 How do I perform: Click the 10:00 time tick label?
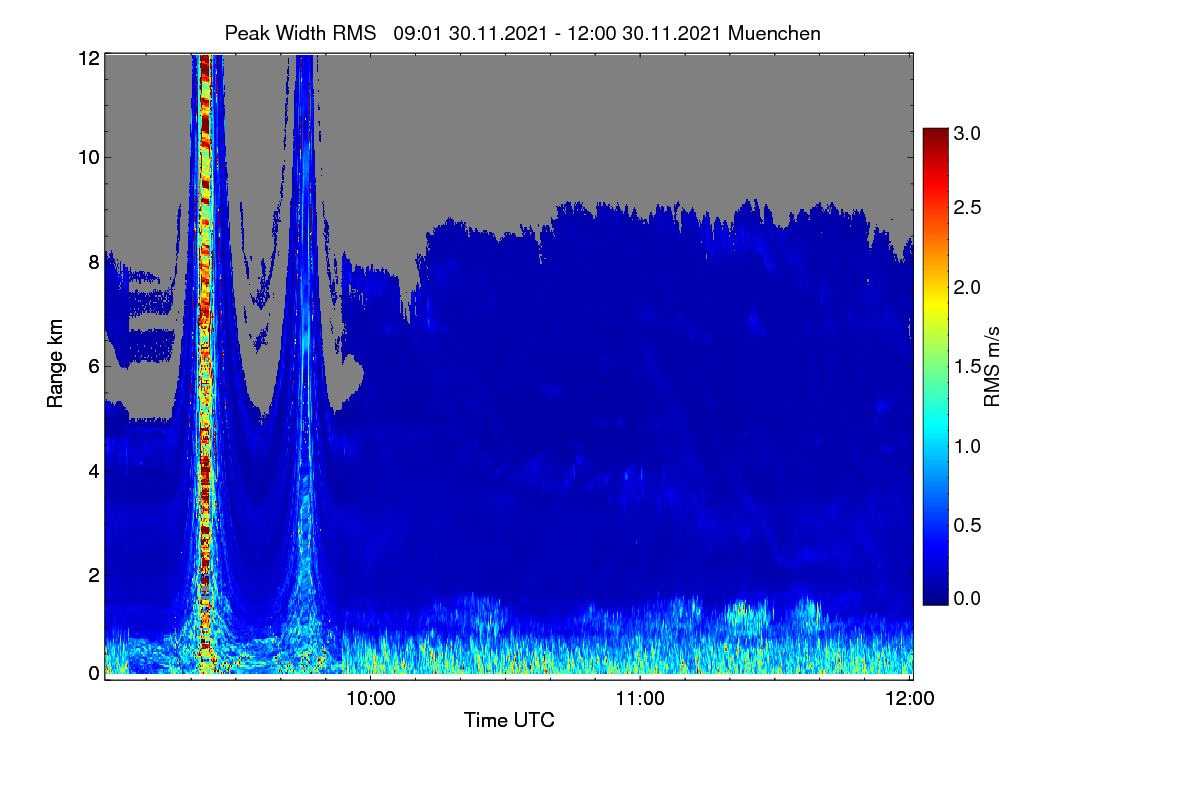point(370,698)
